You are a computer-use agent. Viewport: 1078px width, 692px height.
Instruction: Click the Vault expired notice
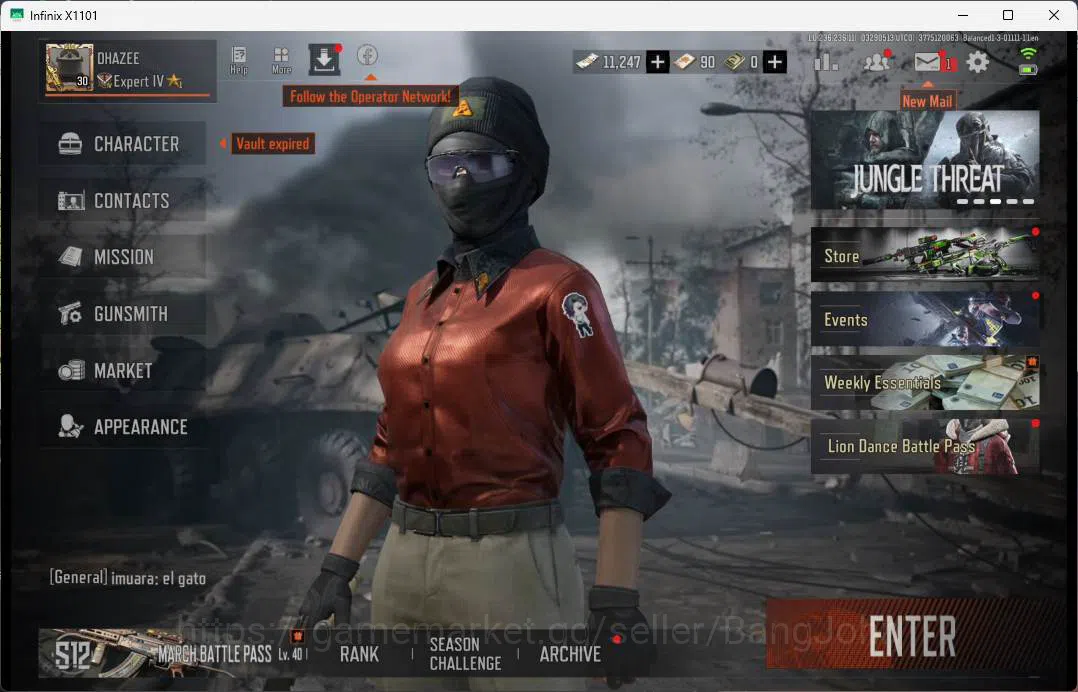tap(272, 144)
